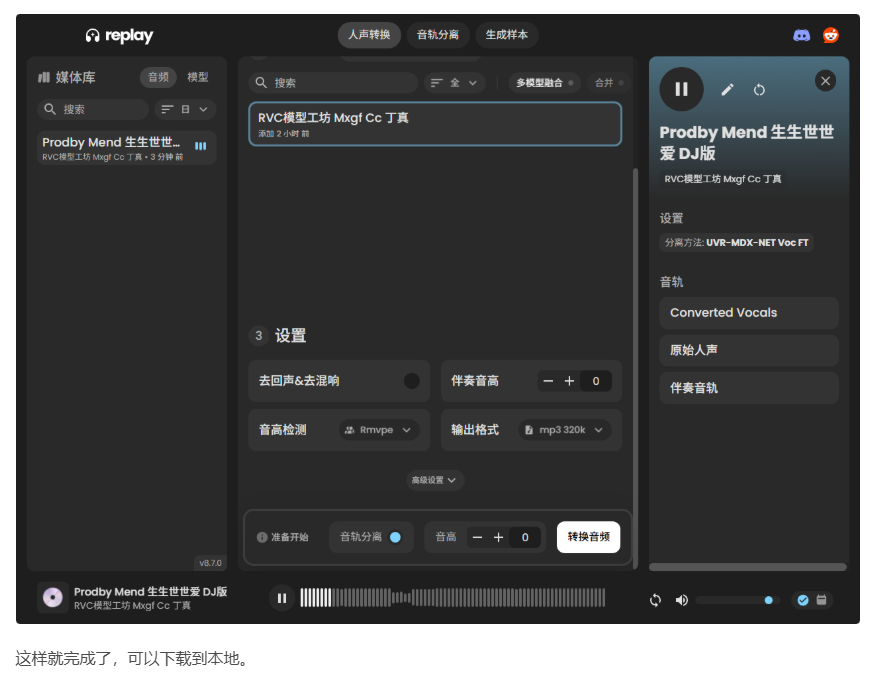This screenshot has width=877, height=674.
Task: Click the info icon by 准备开始
Action: [262, 537]
